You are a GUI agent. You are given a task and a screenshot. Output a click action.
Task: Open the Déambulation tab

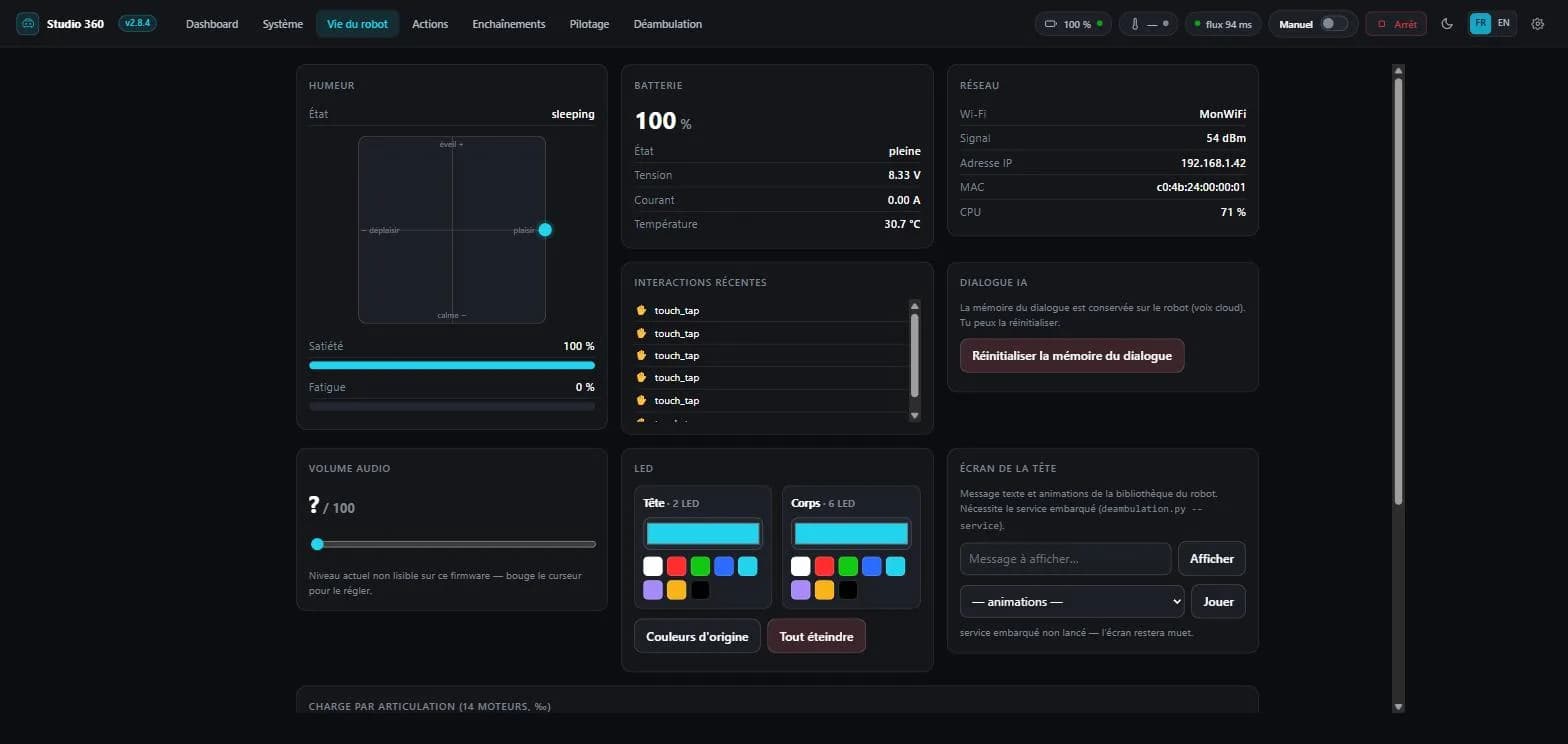(667, 24)
